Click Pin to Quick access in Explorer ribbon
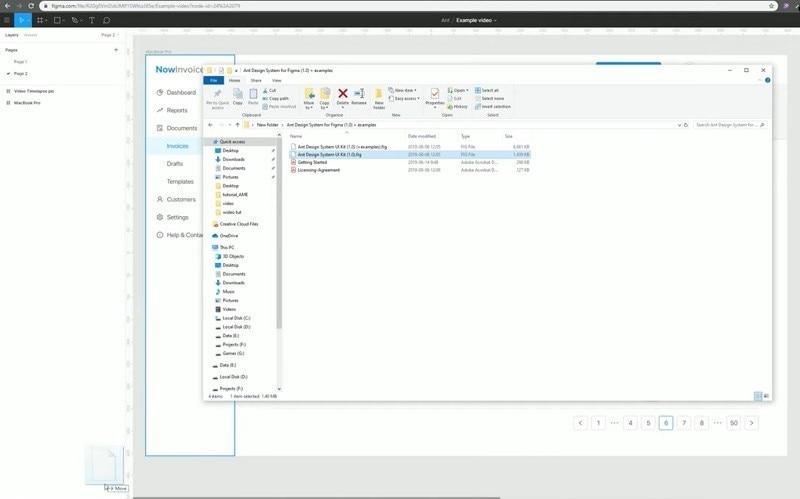Viewport: 800px width, 499px height. [217, 98]
